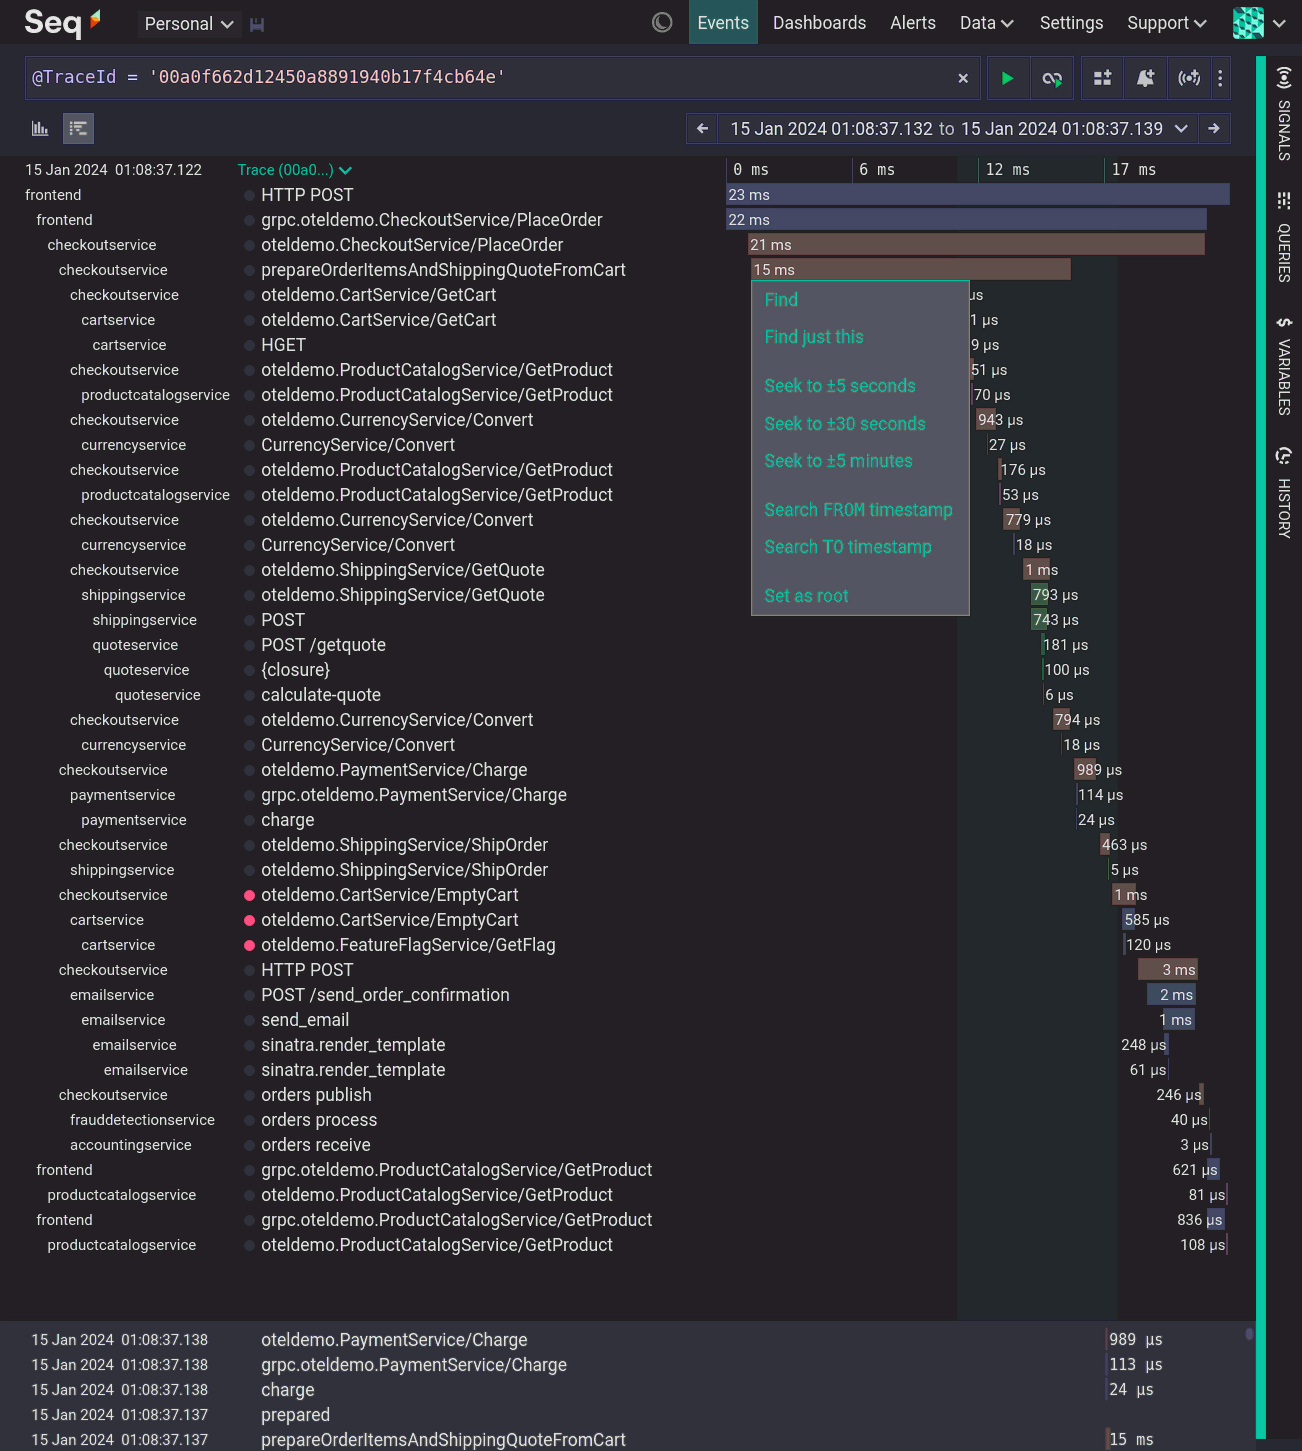Click the Seq logo

[x=62, y=22]
